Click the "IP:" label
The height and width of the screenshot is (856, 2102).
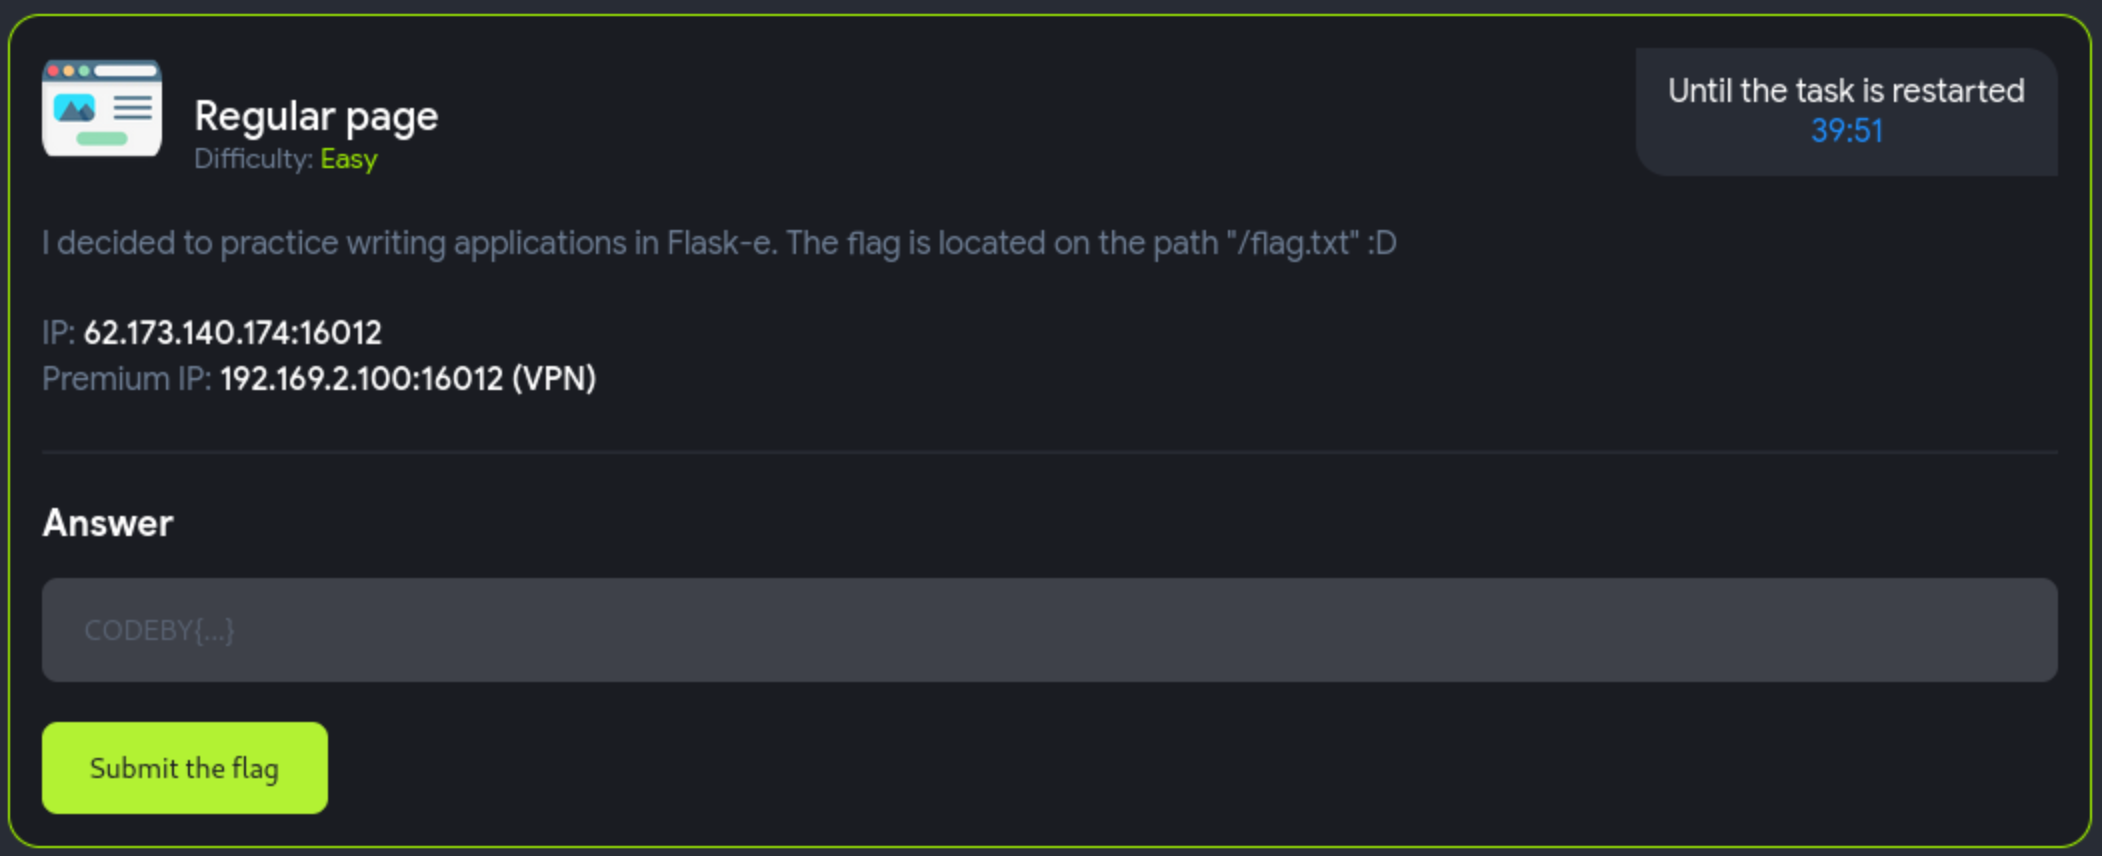tap(58, 333)
